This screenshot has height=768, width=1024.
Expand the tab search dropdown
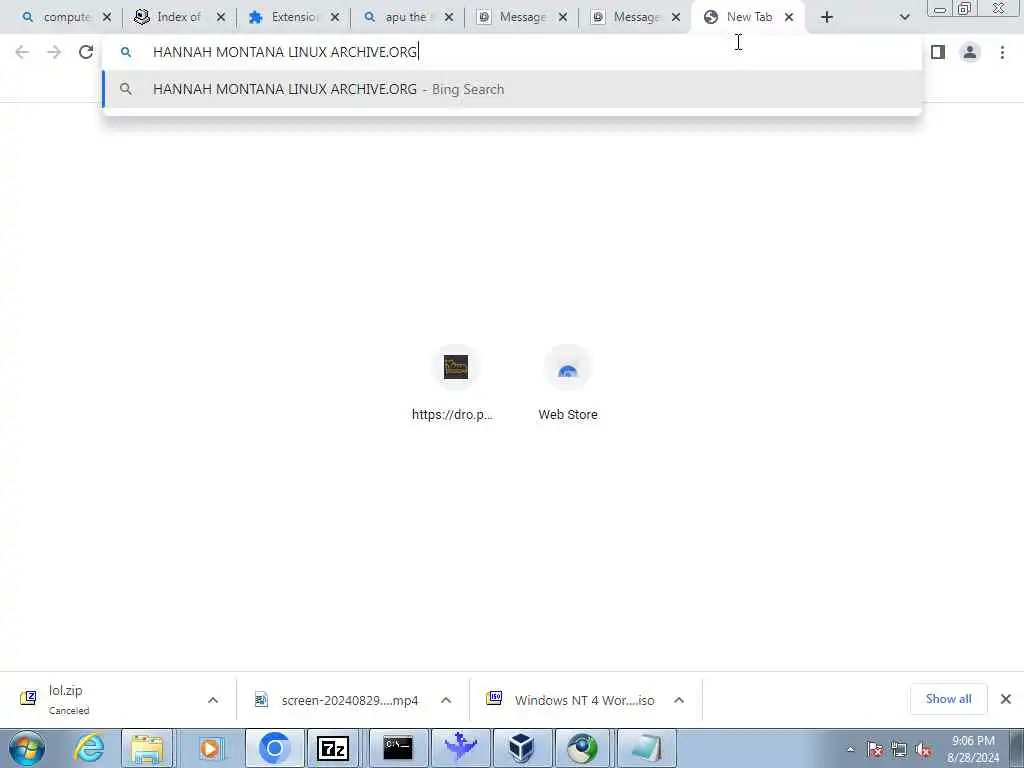point(904,18)
